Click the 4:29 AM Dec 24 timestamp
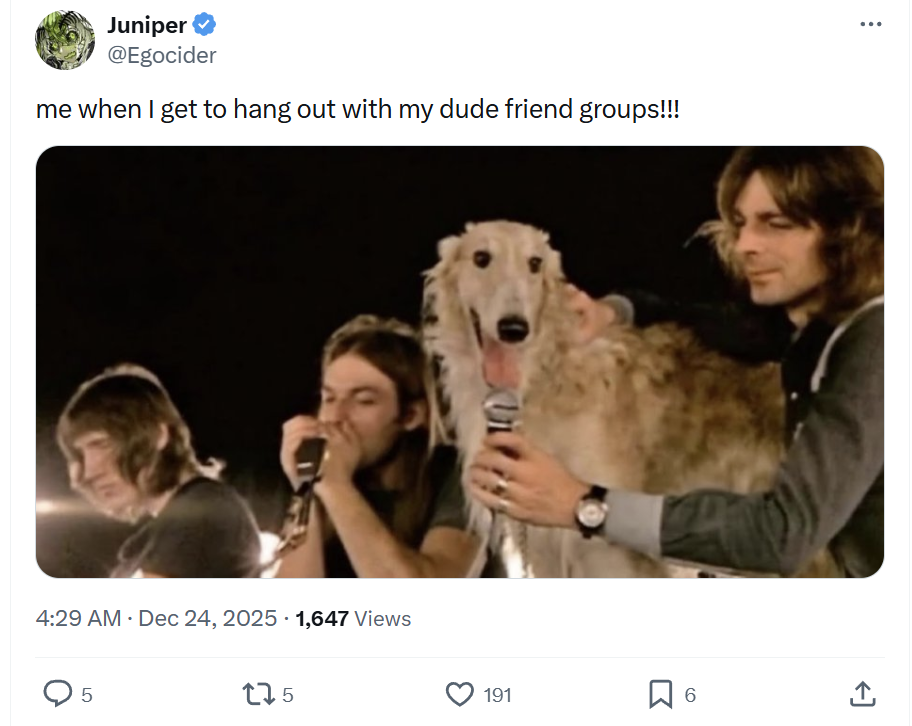912x726 pixels. click(x=156, y=618)
